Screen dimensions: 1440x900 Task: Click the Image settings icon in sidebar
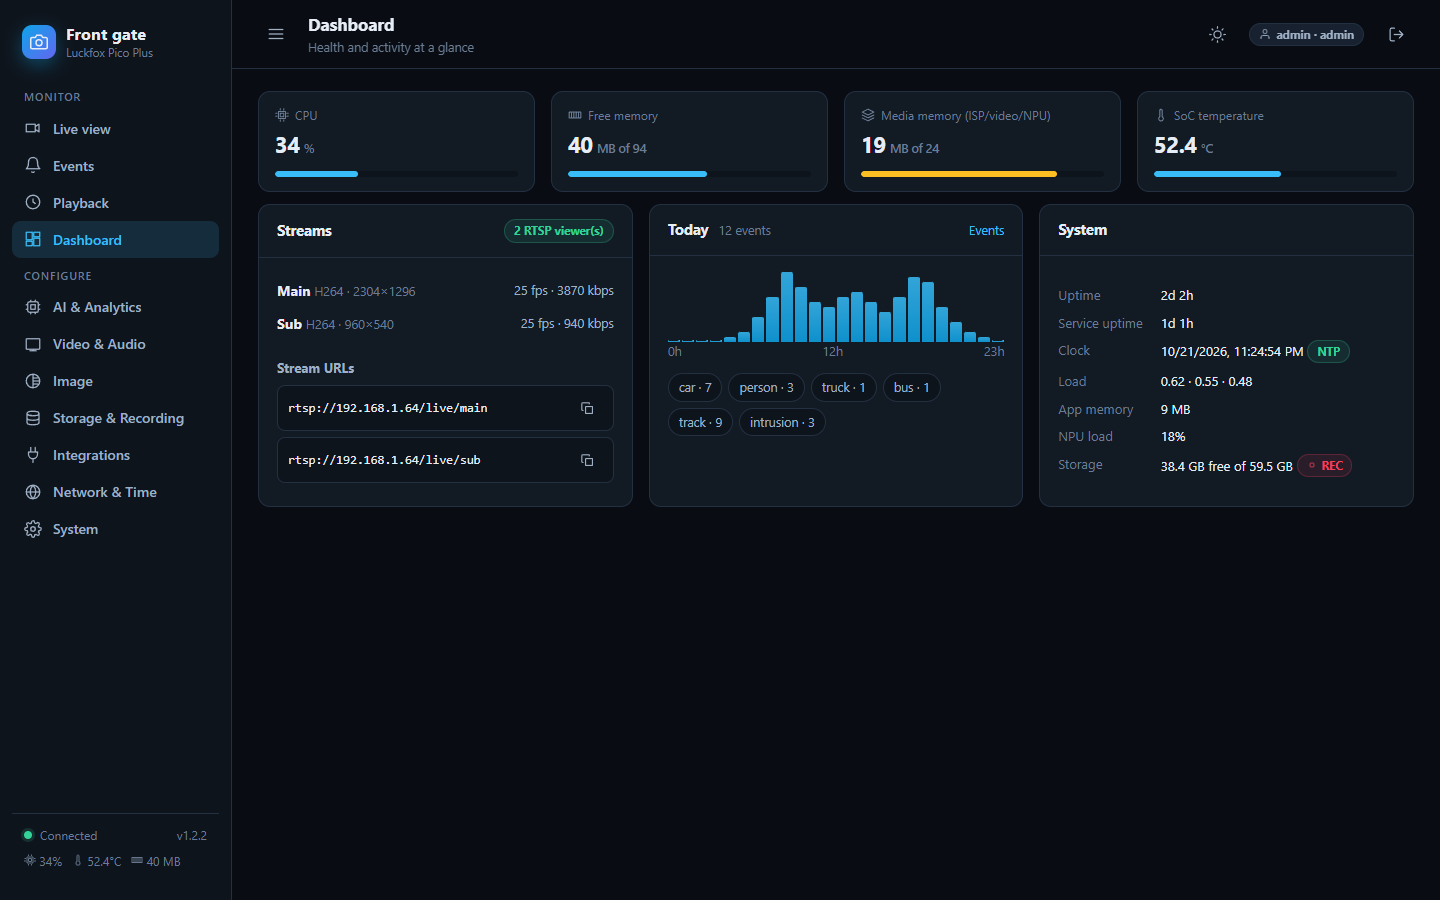[33, 381]
